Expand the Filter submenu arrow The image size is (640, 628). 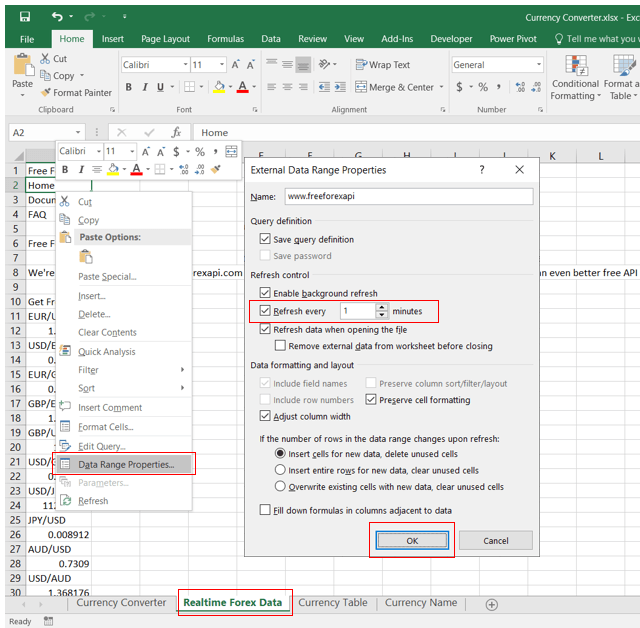point(182,369)
